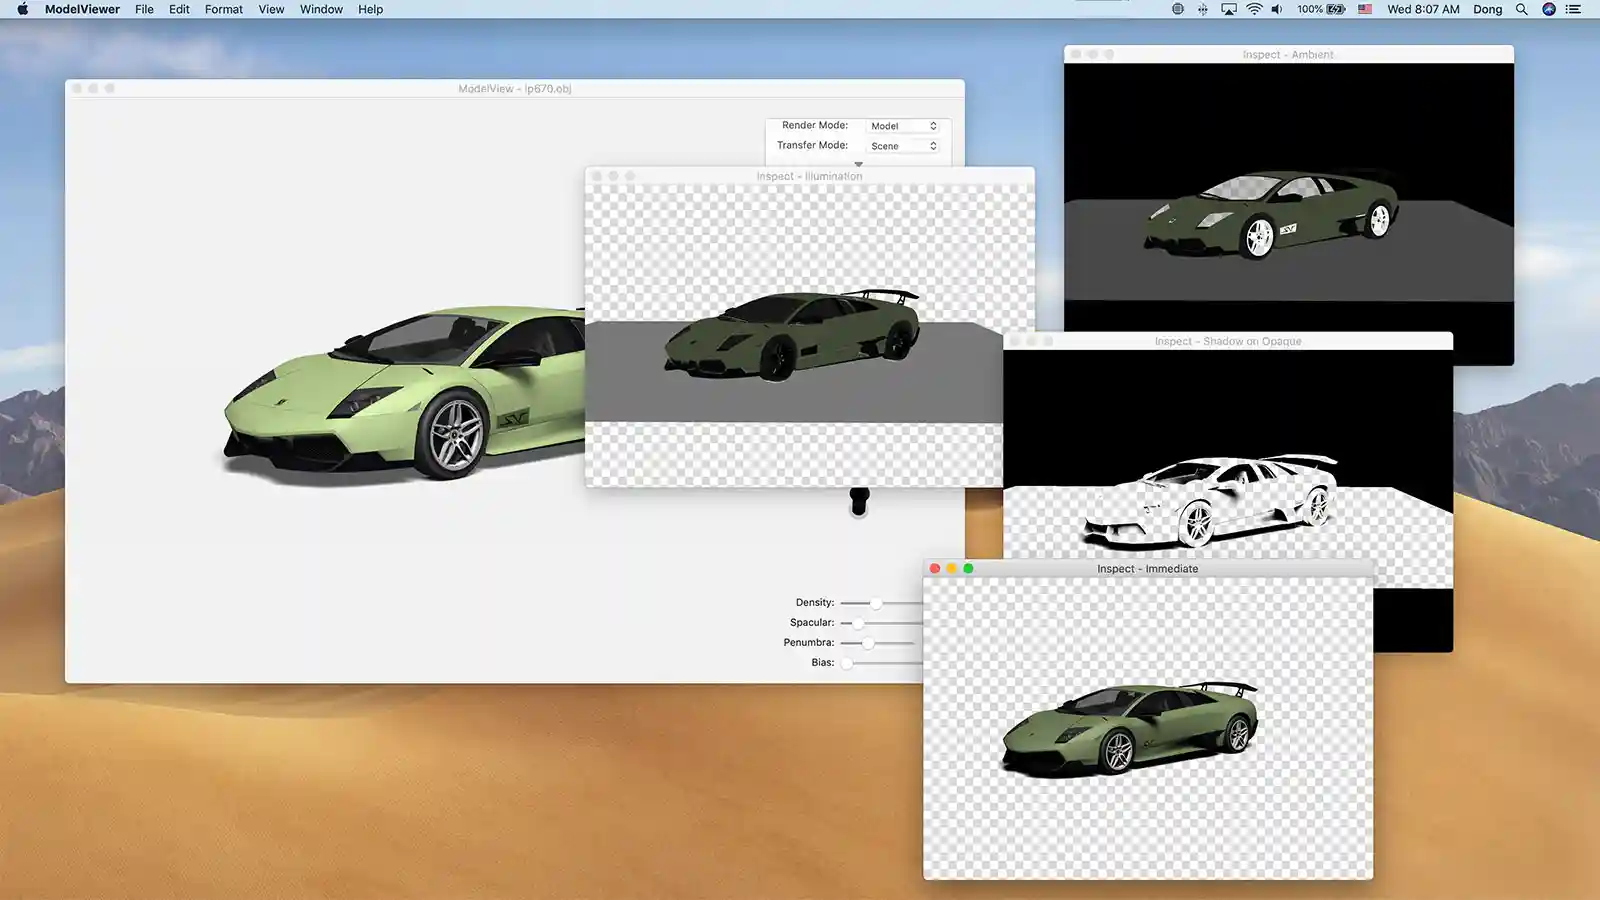
Task: Click the volume speaker icon
Action: click(1277, 9)
